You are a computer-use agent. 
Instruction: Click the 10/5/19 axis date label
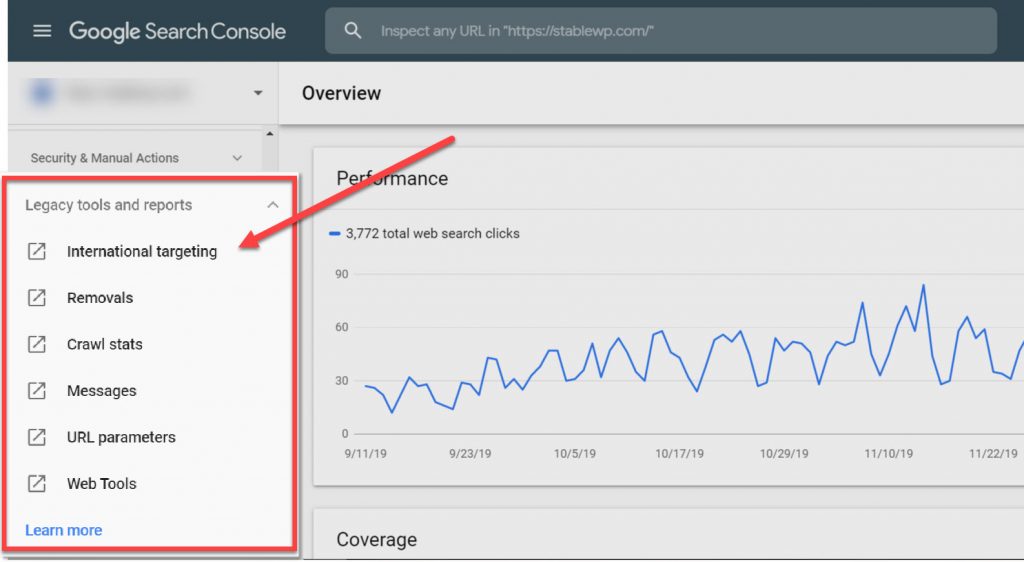[x=575, y=453]
